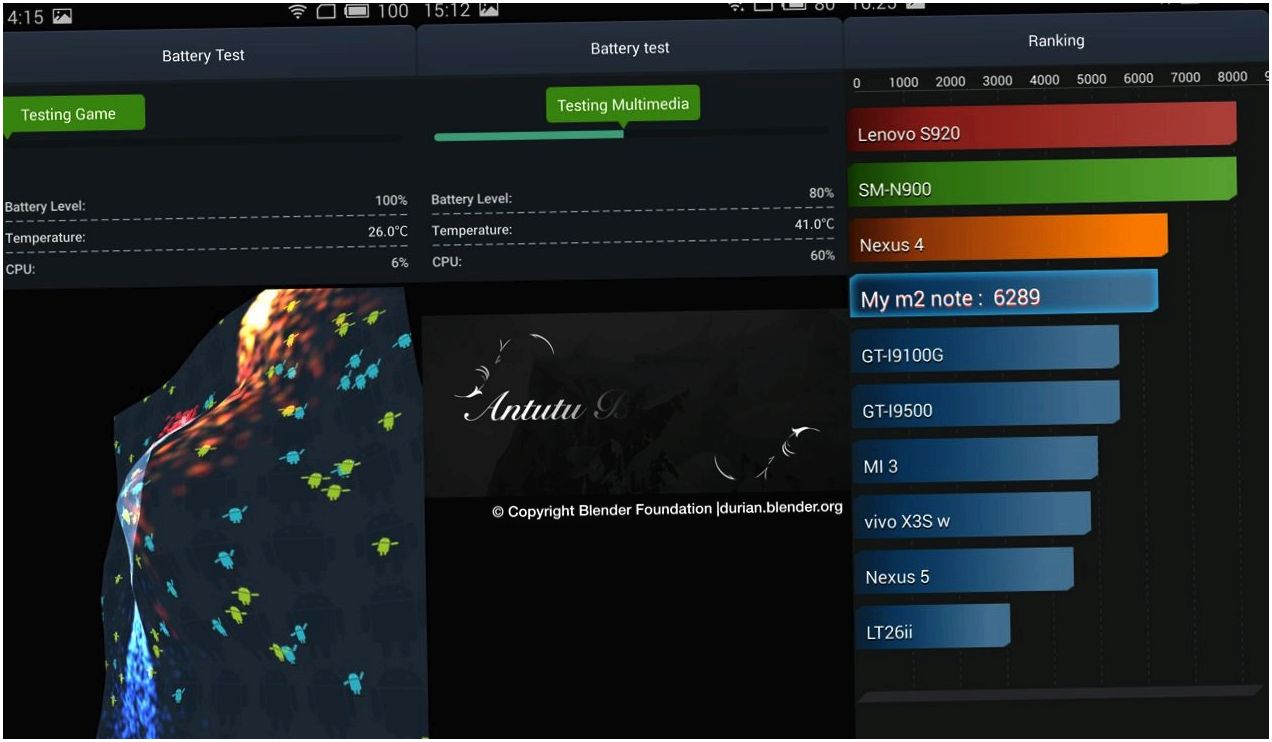Select the lowercase 'Battery test' title bar
The width and height of the screenshot is (1272, 742).
pos(629,48)
